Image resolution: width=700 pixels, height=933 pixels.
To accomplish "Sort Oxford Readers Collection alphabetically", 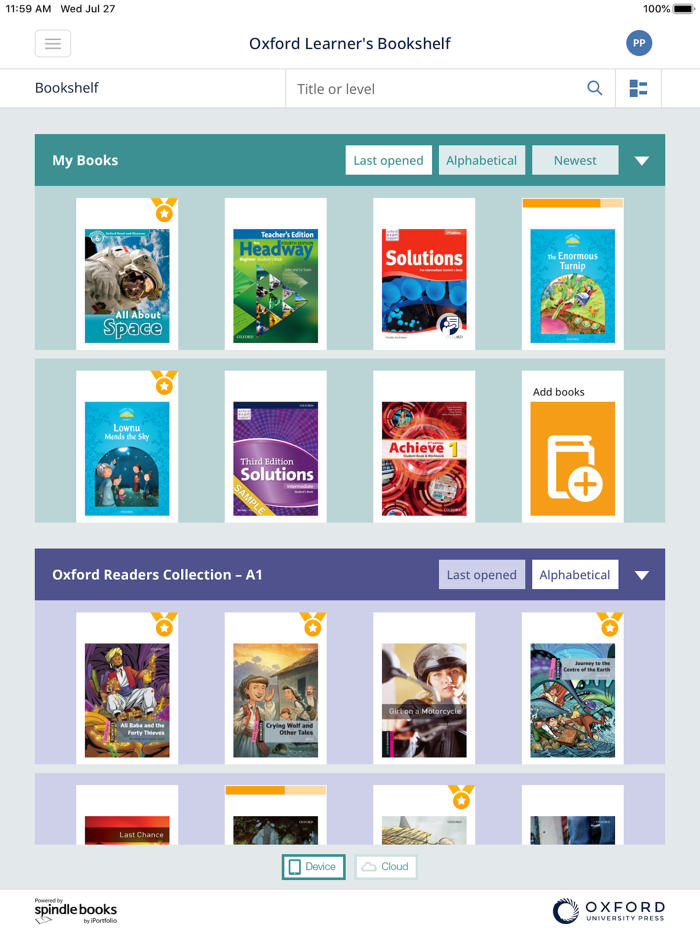I will [575, 575].
